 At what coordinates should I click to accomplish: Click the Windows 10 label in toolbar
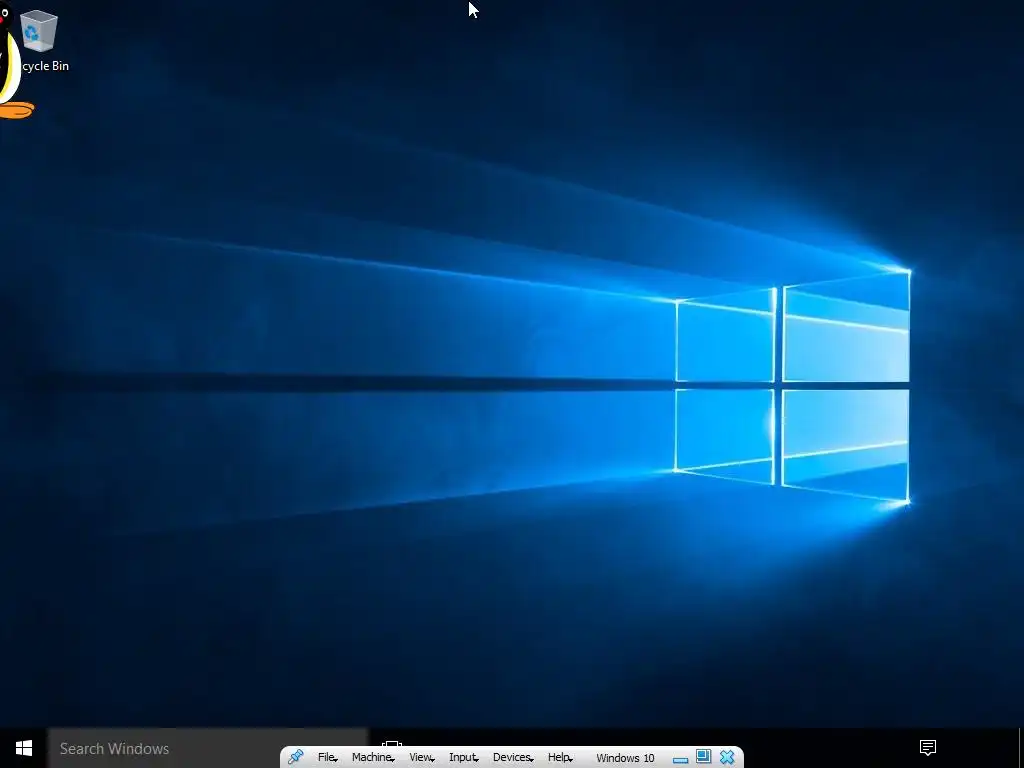pos(625,758)
